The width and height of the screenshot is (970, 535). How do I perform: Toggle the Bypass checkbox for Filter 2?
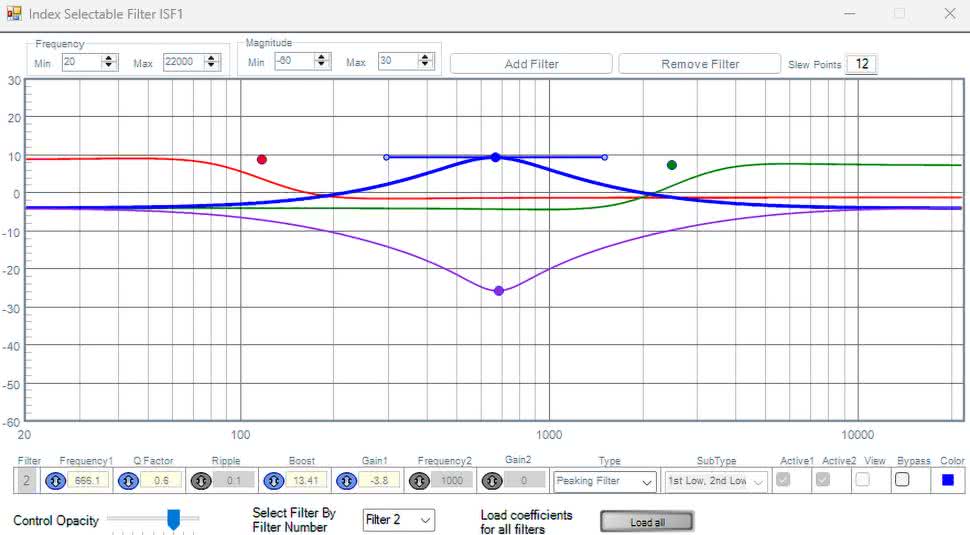pyautogui.click(x=902, y=480)
